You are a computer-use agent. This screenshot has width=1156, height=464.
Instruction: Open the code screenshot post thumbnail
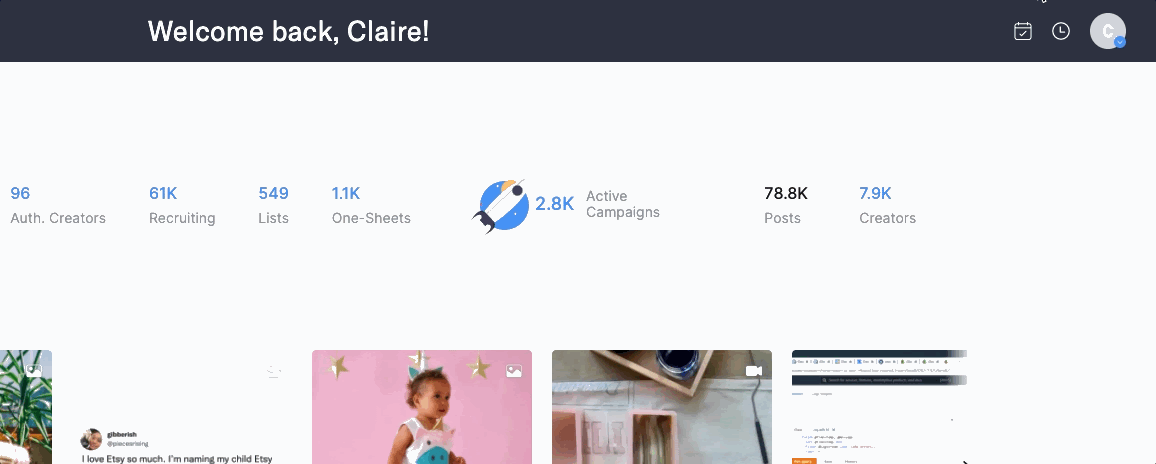coord(880,407)
